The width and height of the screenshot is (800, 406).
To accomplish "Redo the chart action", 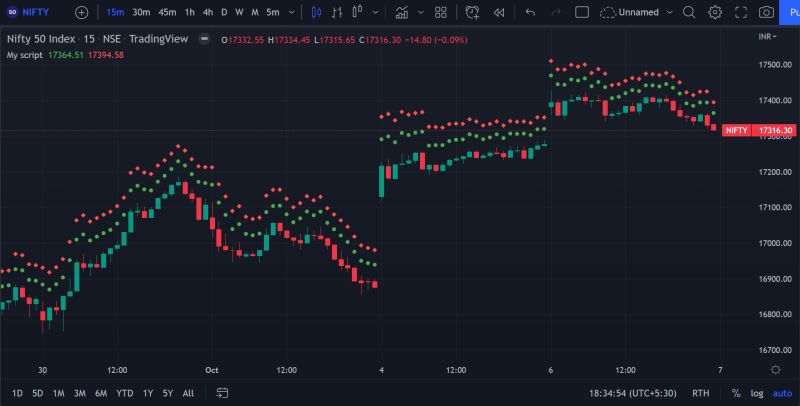I will (x=556, y=12).
